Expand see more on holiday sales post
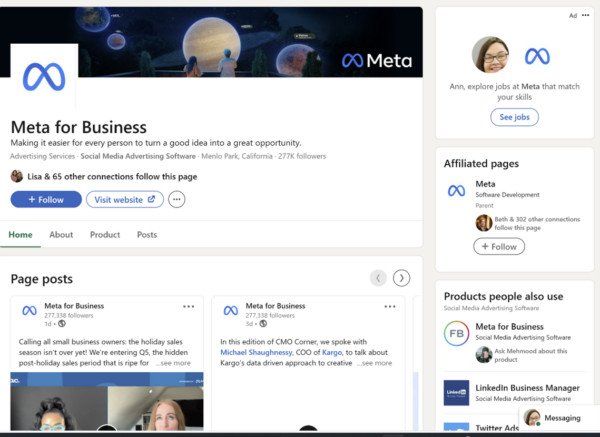This screenshot has width=600, height=437. [173, 363]
